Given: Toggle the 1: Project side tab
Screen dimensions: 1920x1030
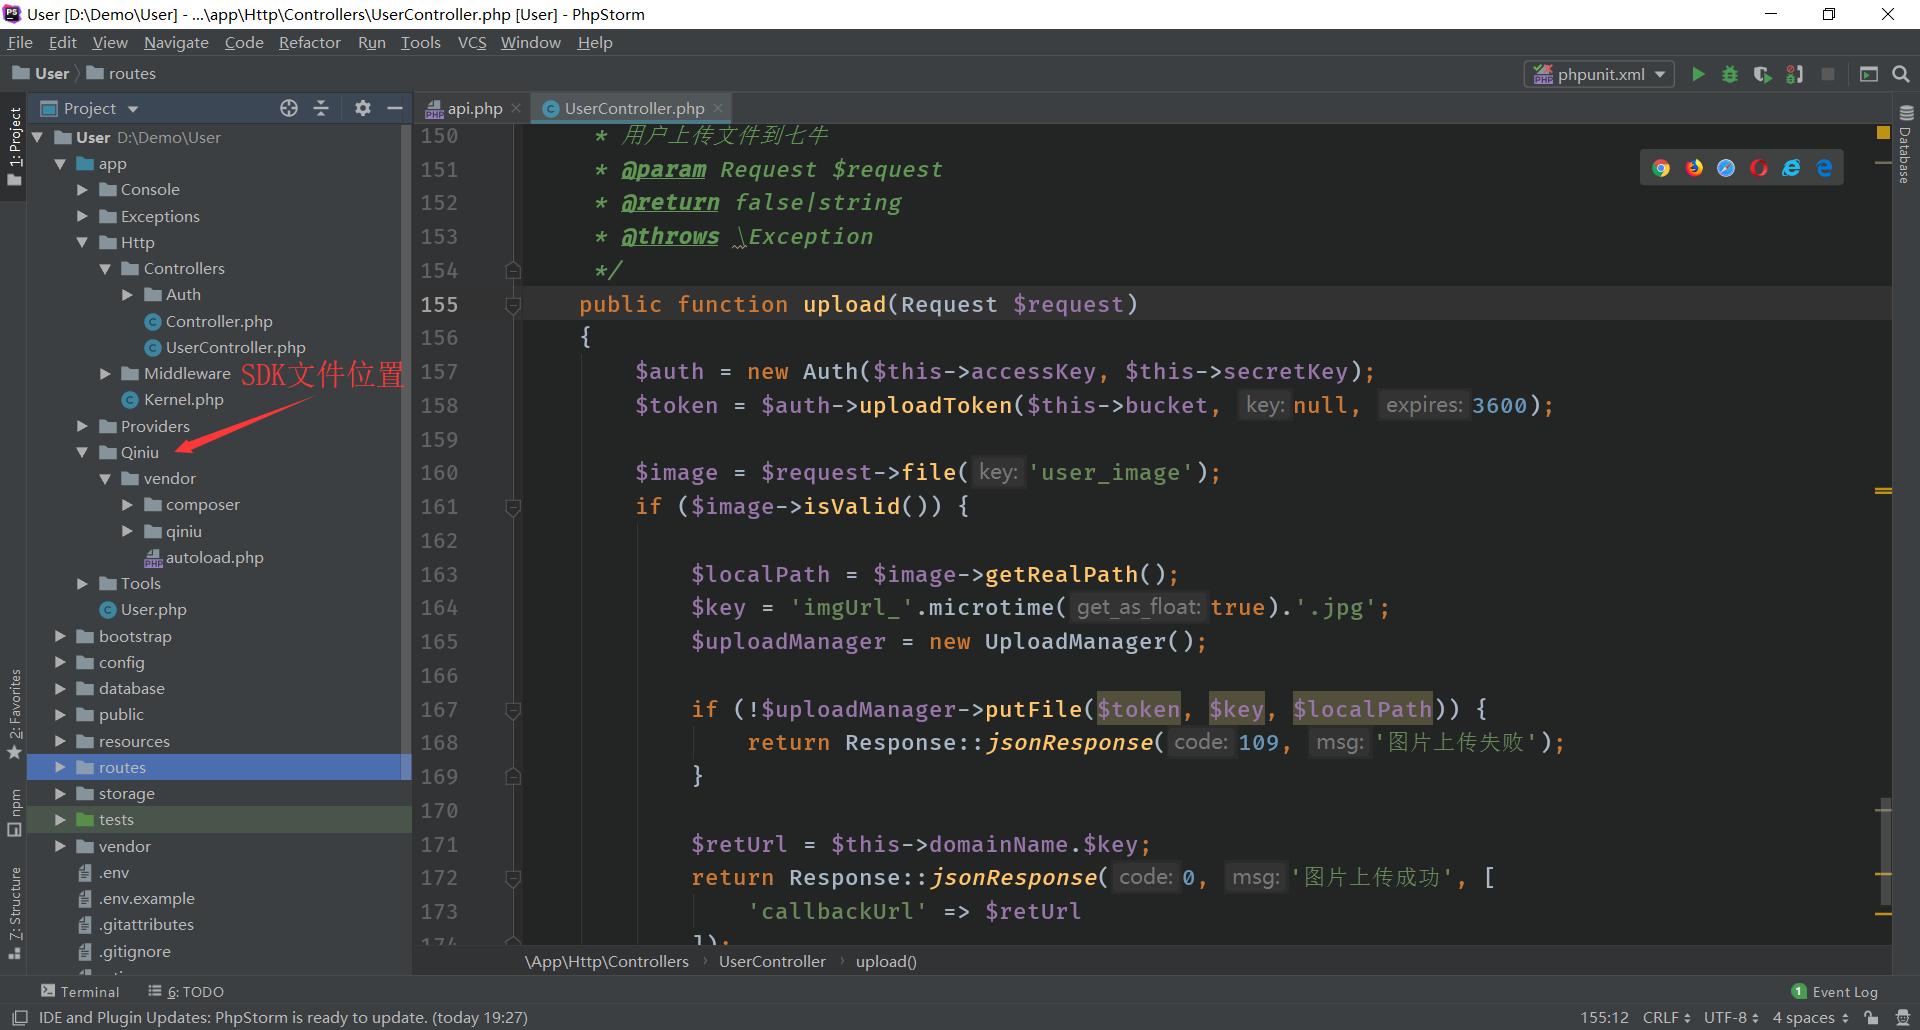Looking at the screenshot, I should click(x=14, y=146).
